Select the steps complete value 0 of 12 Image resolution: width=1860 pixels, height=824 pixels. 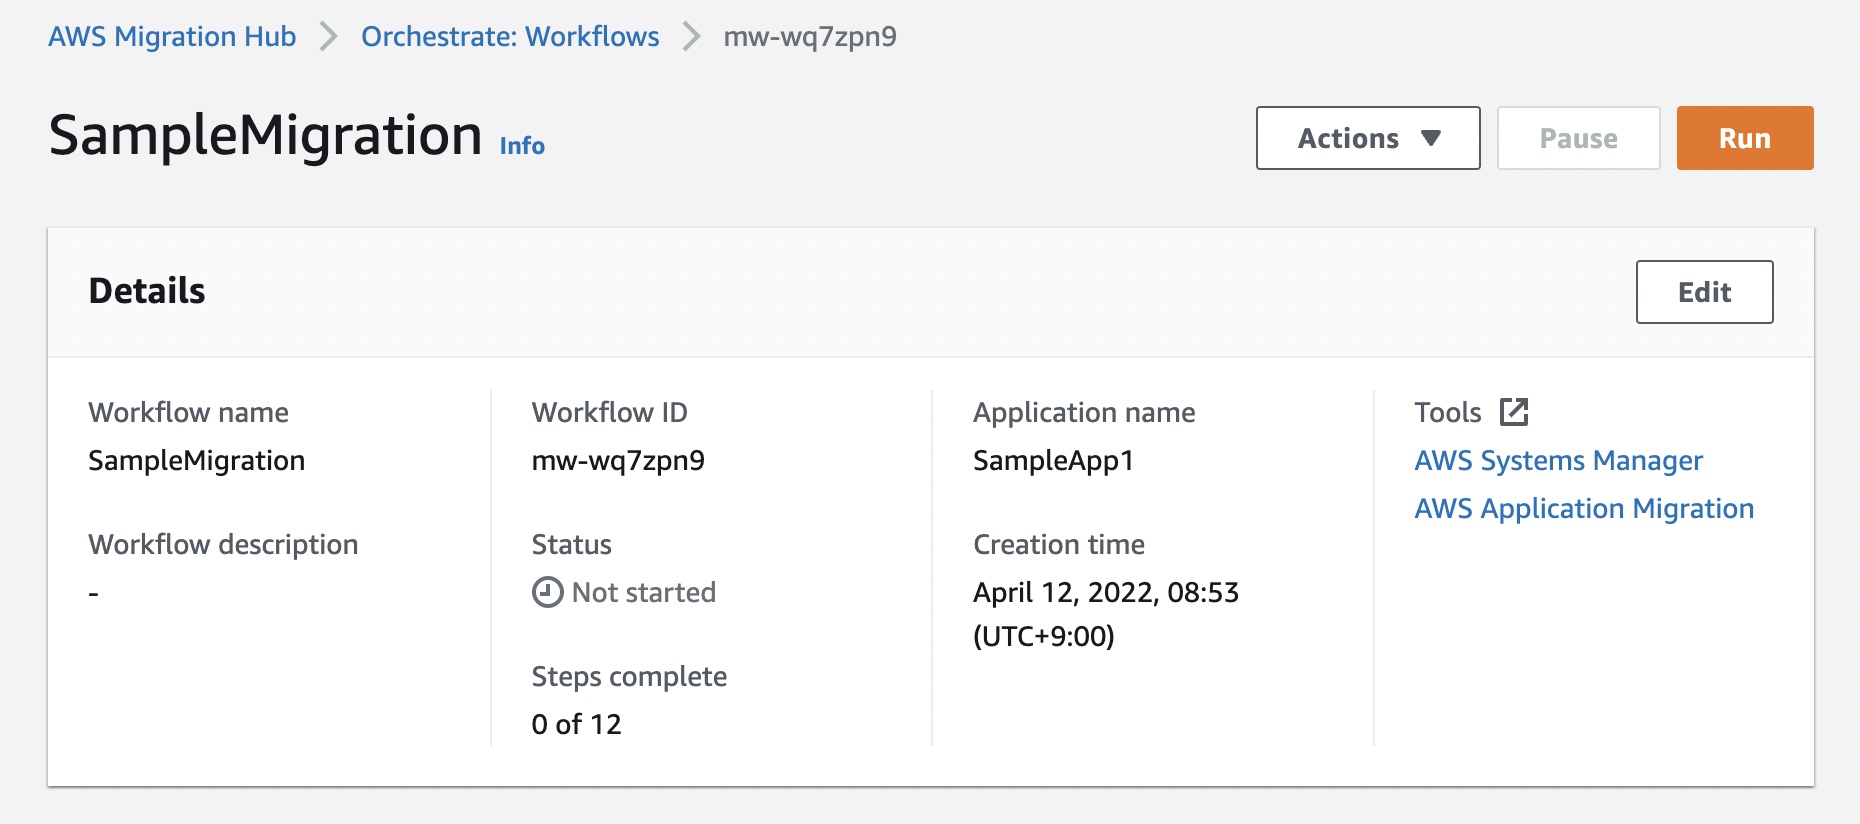[576, 724]
